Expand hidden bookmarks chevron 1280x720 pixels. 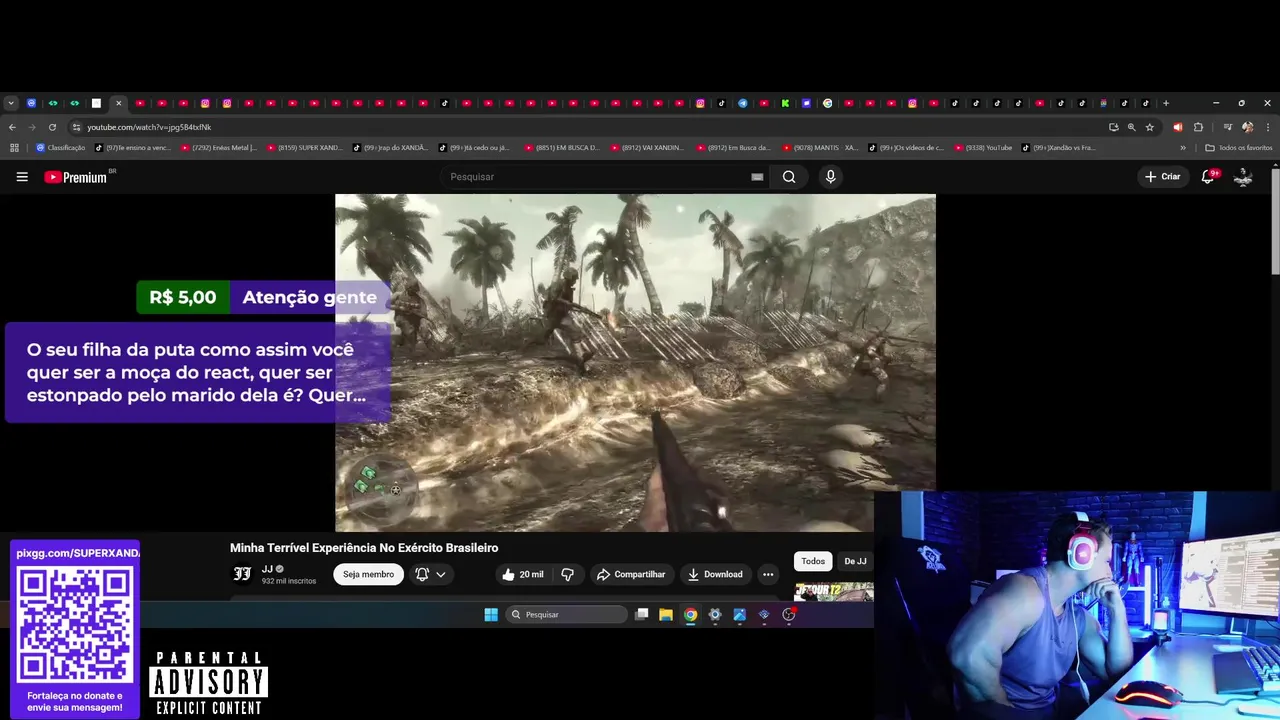pyautogui.click(x=1183, y=148)
